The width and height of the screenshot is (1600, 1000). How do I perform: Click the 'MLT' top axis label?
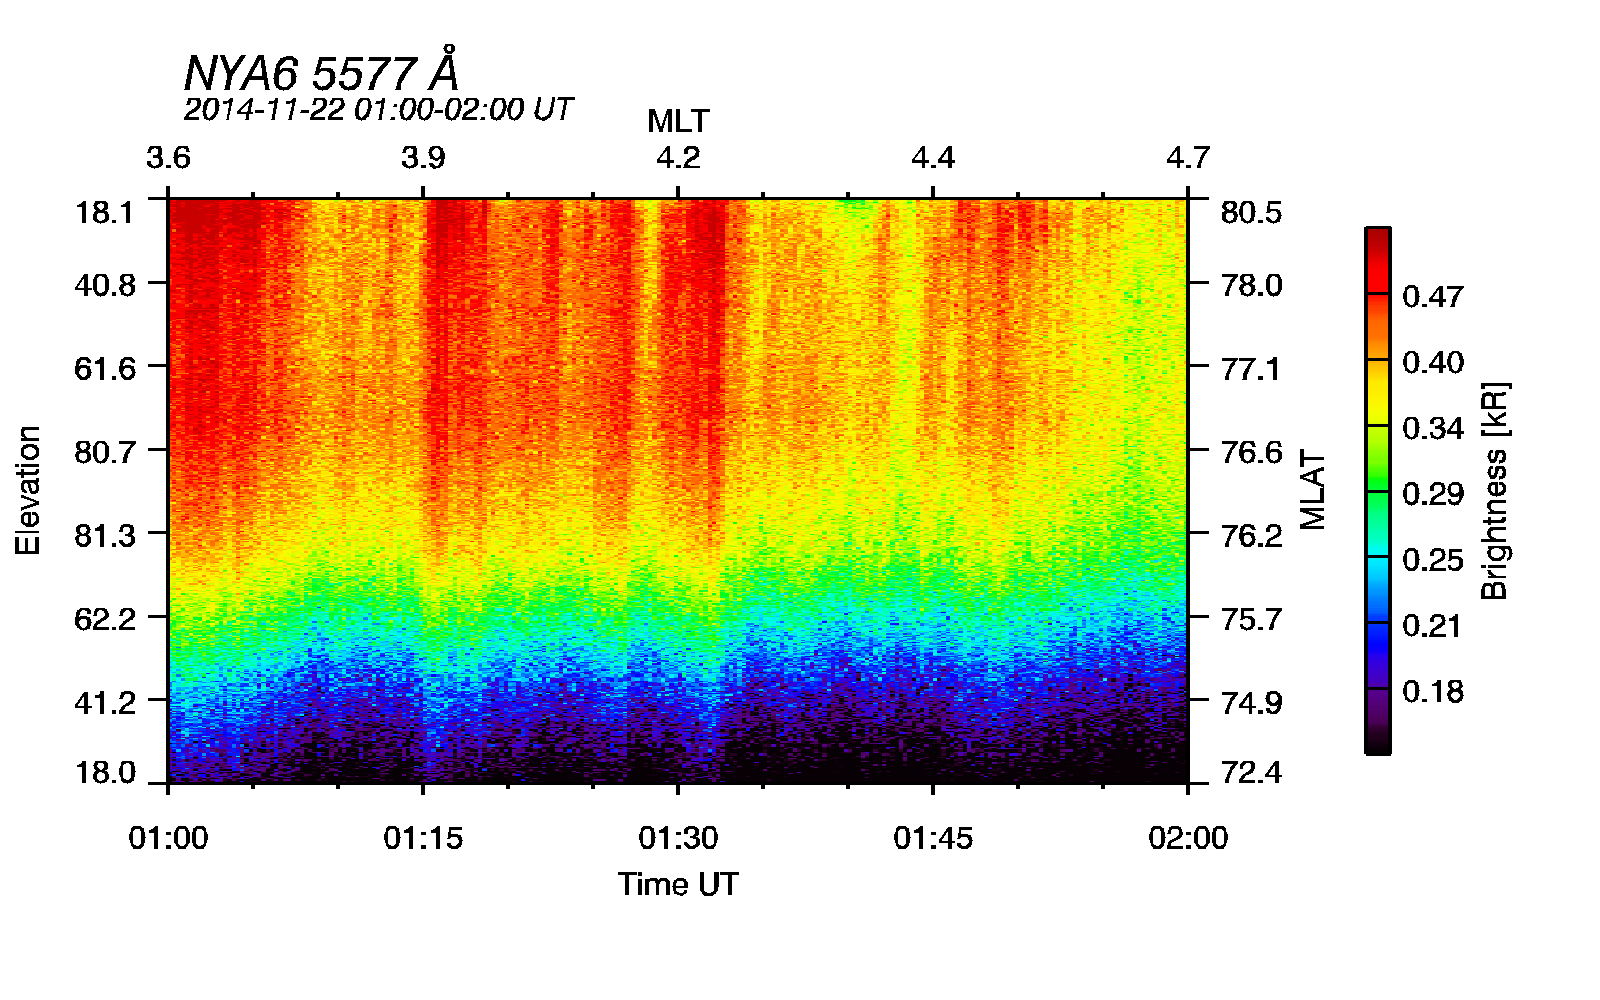(x=678, y=122)
